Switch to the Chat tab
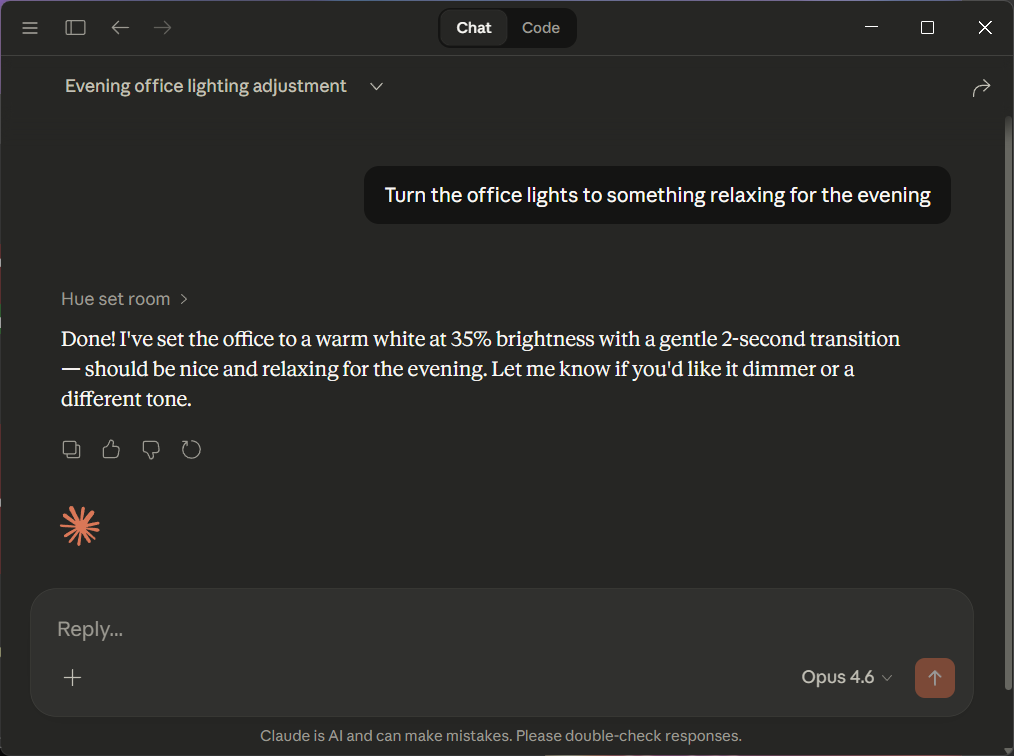The width and height of the screenshot is (1014, 756). [x=474, y=28]
